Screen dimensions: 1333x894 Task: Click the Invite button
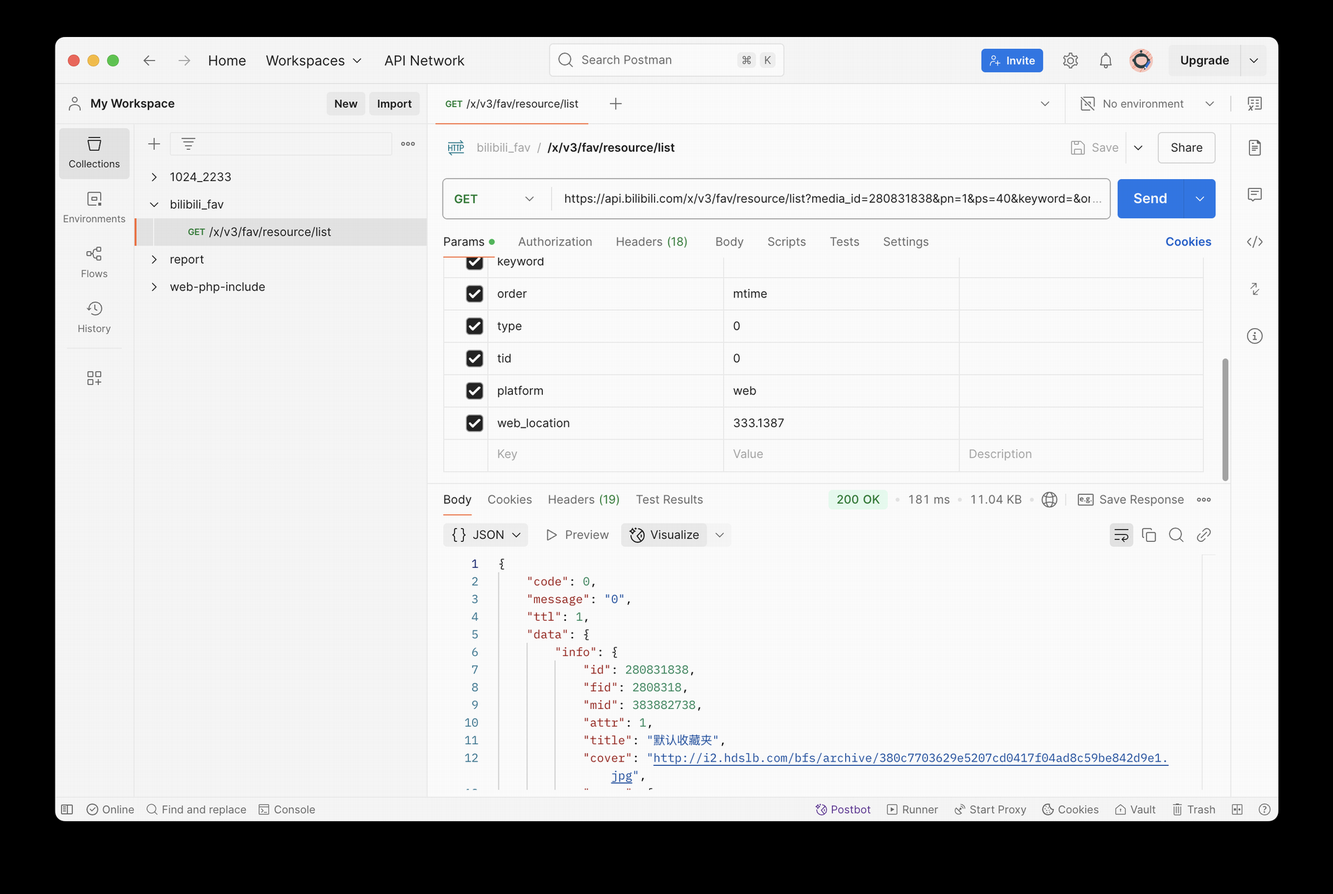click(1012, 60)
